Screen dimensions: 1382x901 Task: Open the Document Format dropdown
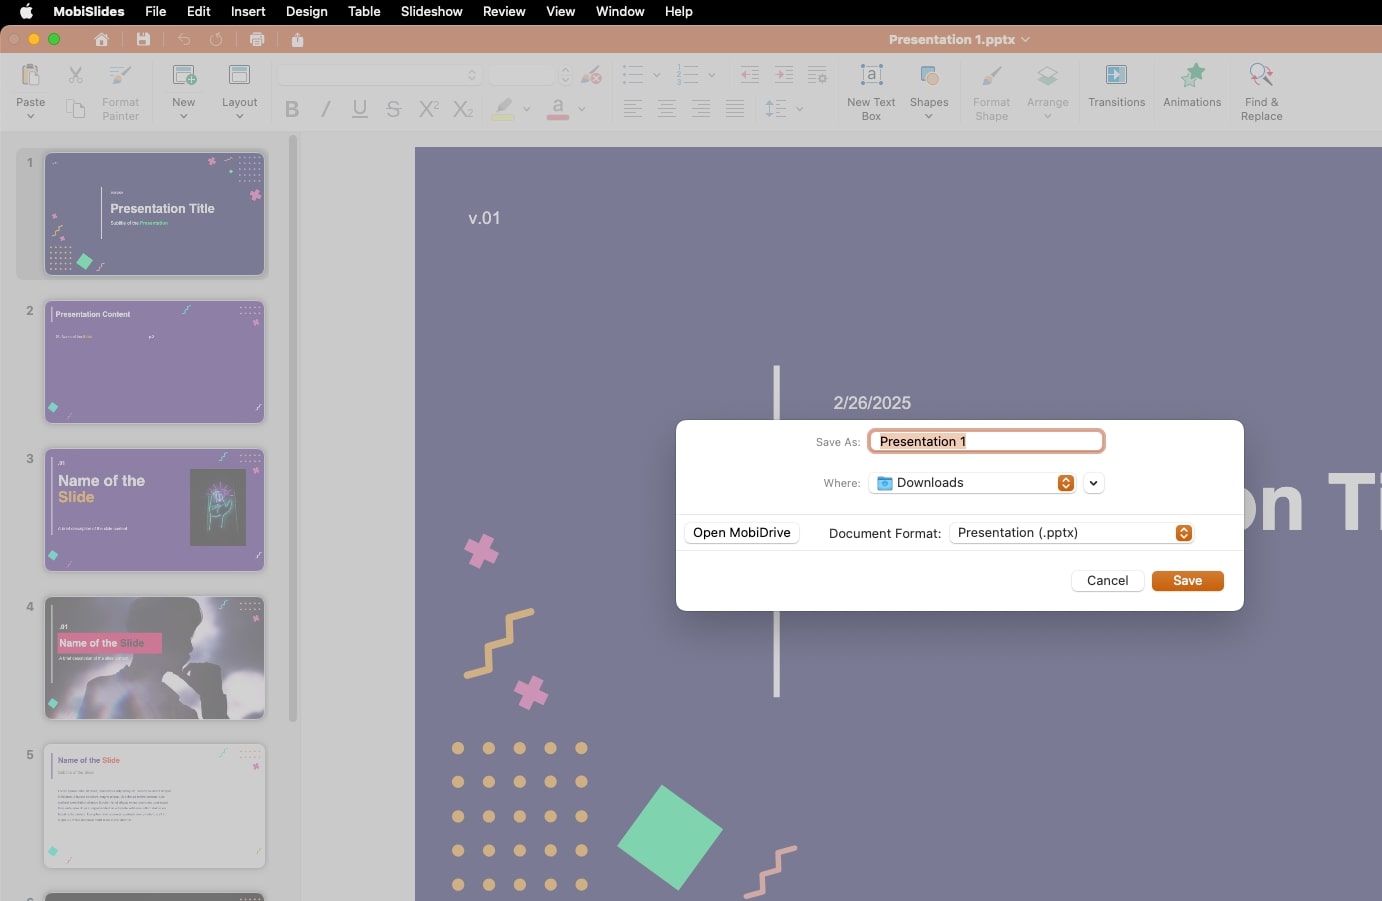[x=1184, y=533]
